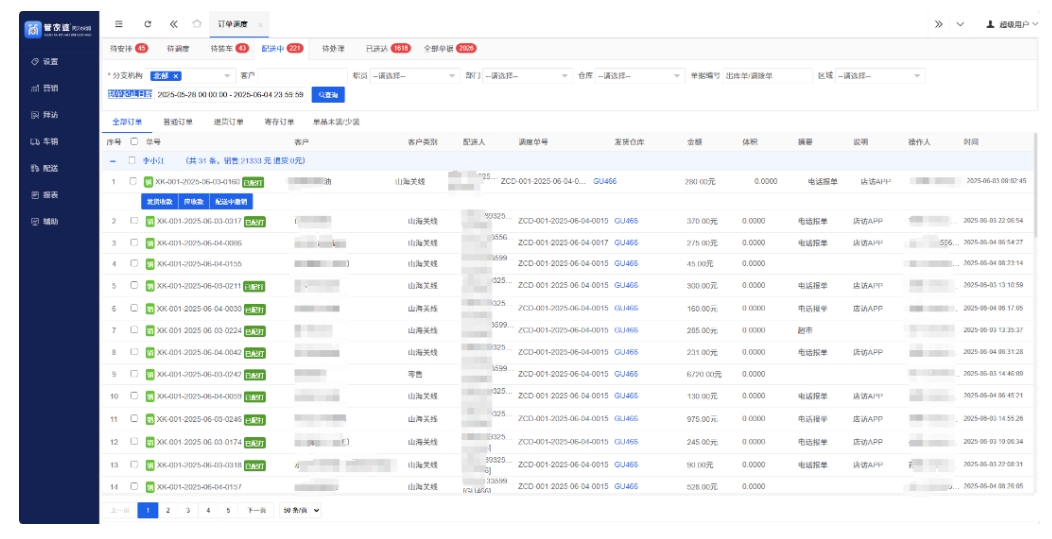Image resolution: width=1052 pixels, height=539 pixels.
Task: Switch to the 全部单据 2026 tab
Action: click(x=450, y=48)
